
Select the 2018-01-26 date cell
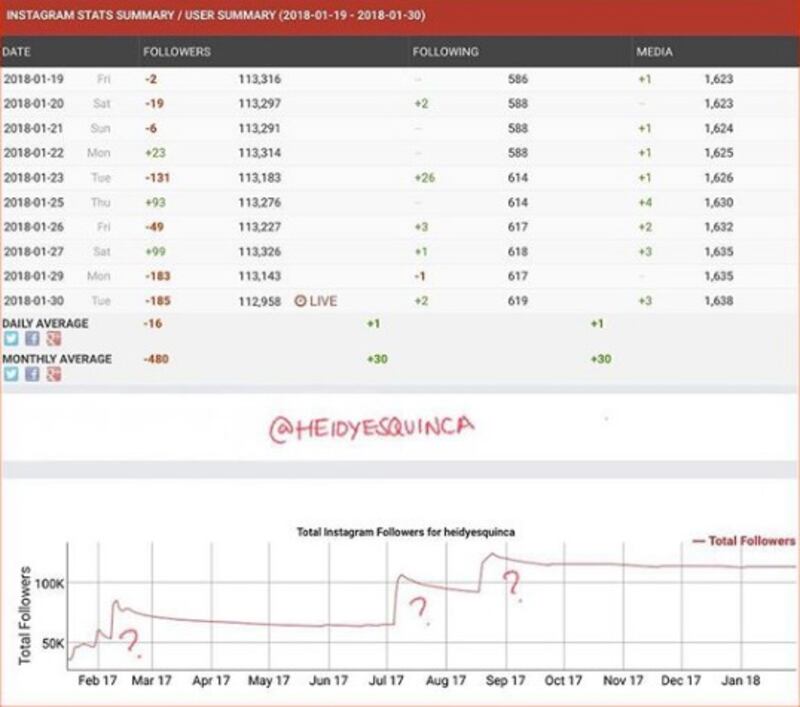[x=34, y=227]
